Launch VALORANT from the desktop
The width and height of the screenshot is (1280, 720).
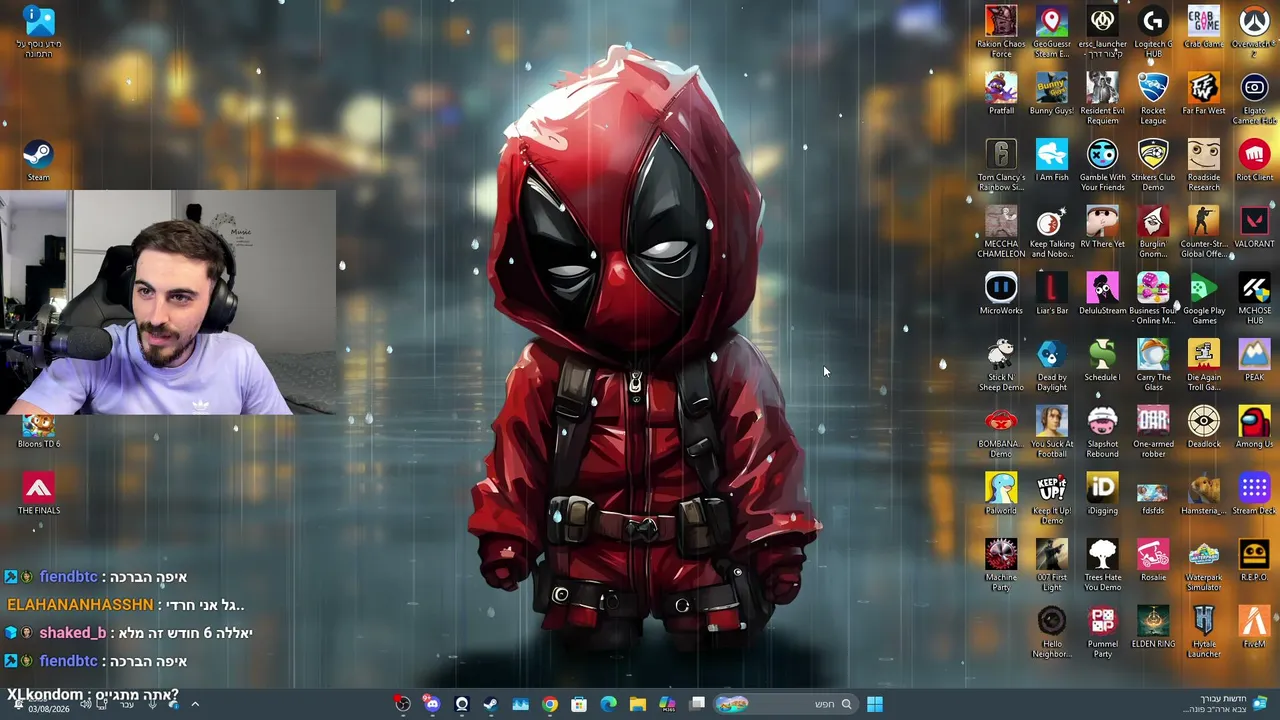[1254, 227]
